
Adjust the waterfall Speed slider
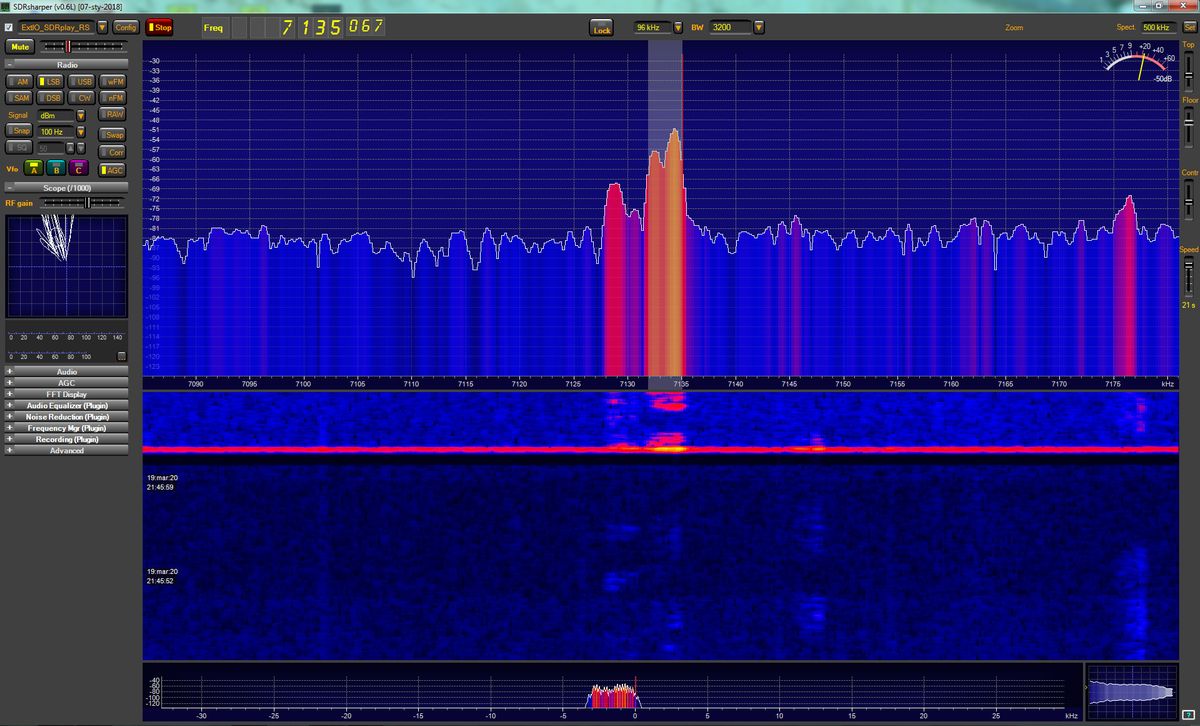click(1190, 276)
